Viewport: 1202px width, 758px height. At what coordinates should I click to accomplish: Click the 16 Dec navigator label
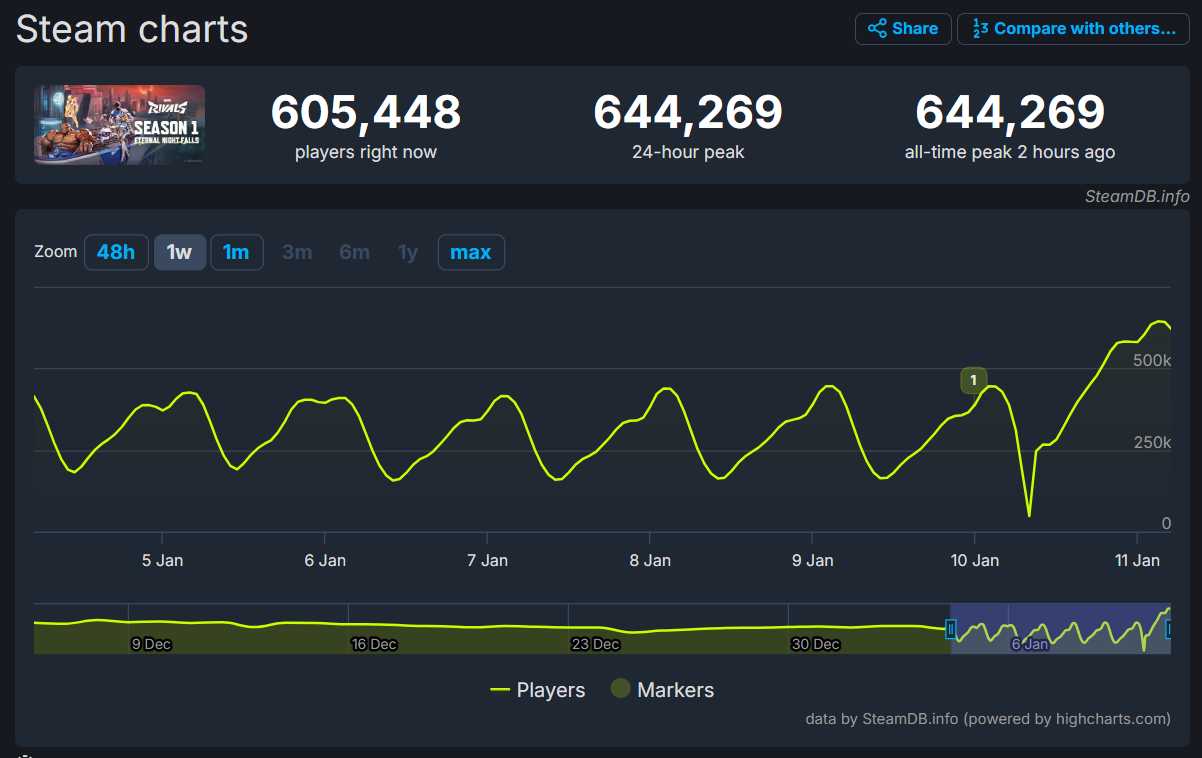tap(374, 644)
